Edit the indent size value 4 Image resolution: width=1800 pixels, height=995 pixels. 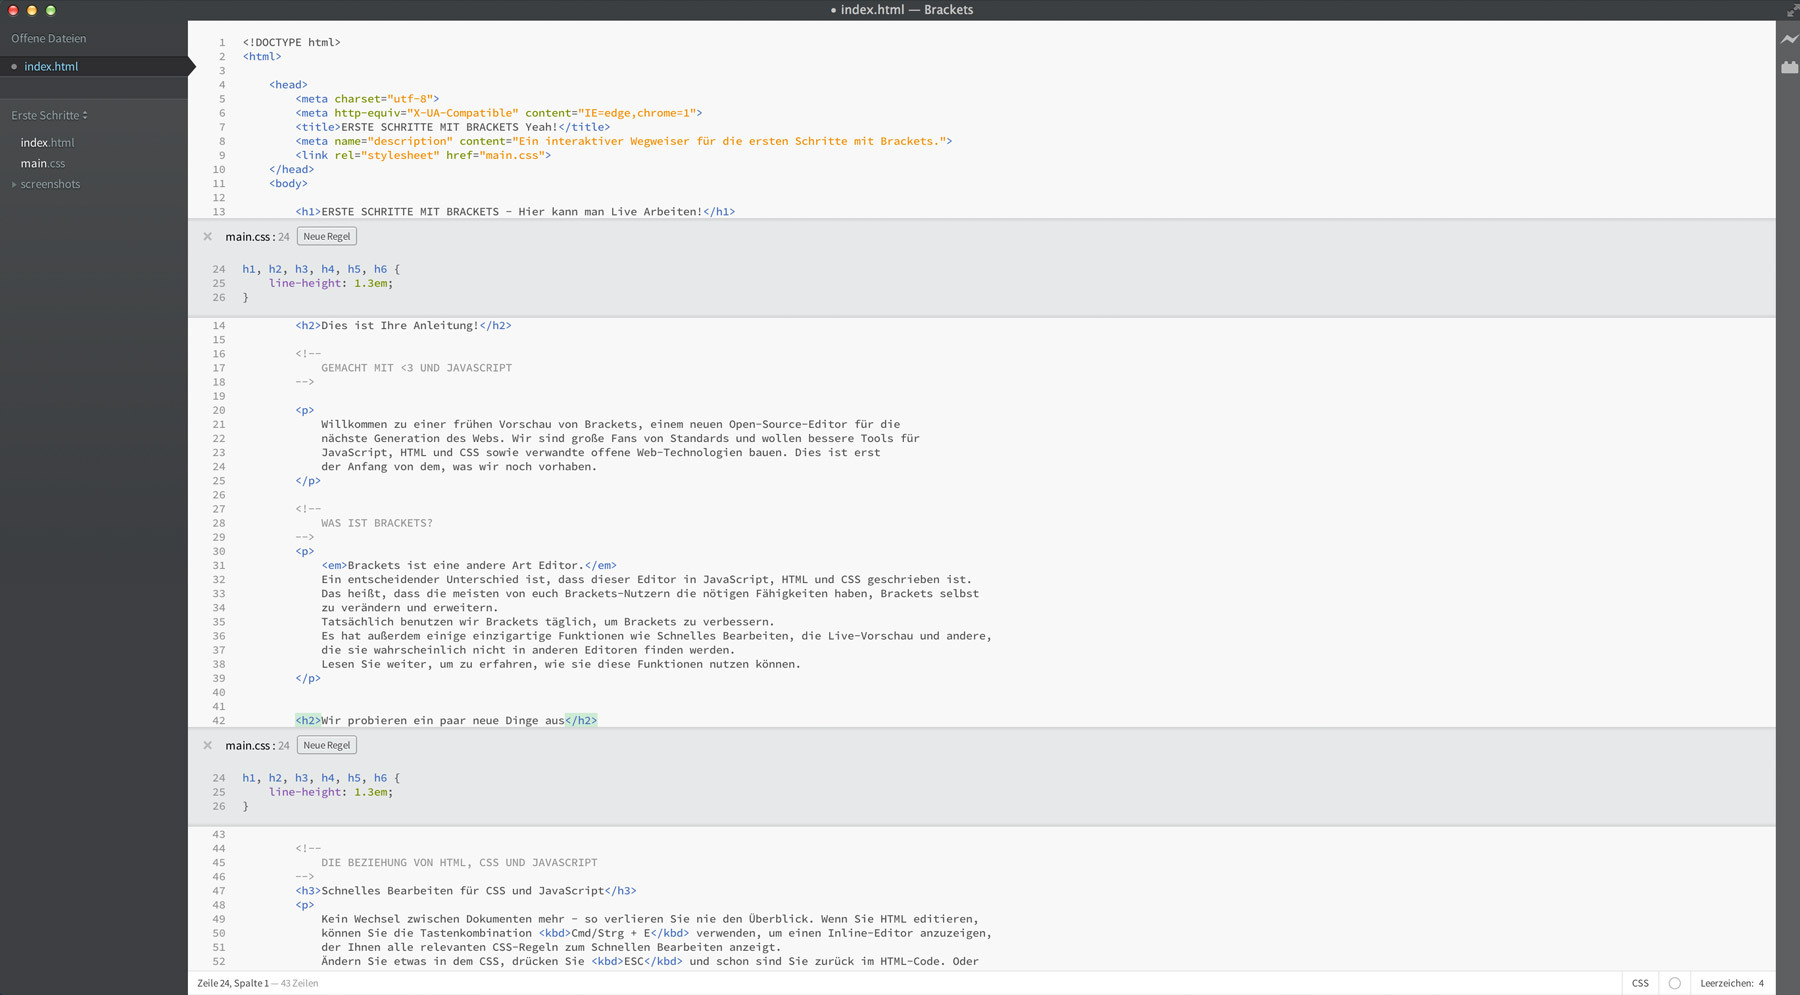(1761, 983)
